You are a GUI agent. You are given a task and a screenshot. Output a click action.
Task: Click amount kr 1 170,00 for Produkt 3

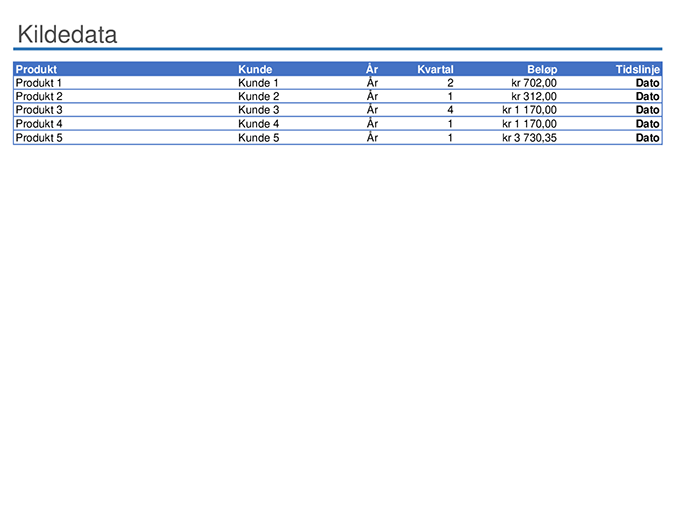coord(529,110)
